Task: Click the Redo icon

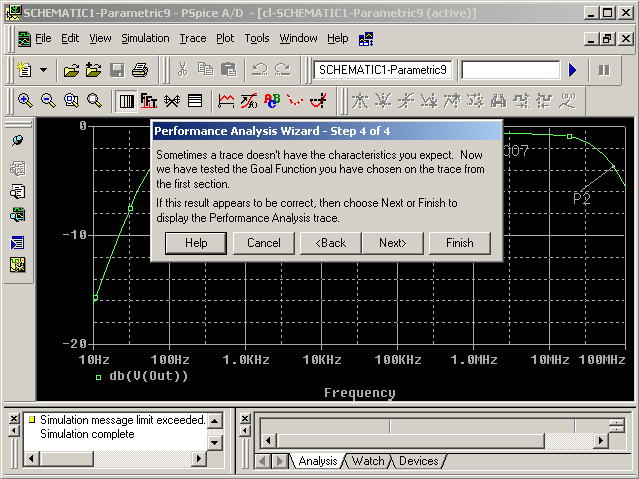Action: pyautogui.click(x=282, y=70)
